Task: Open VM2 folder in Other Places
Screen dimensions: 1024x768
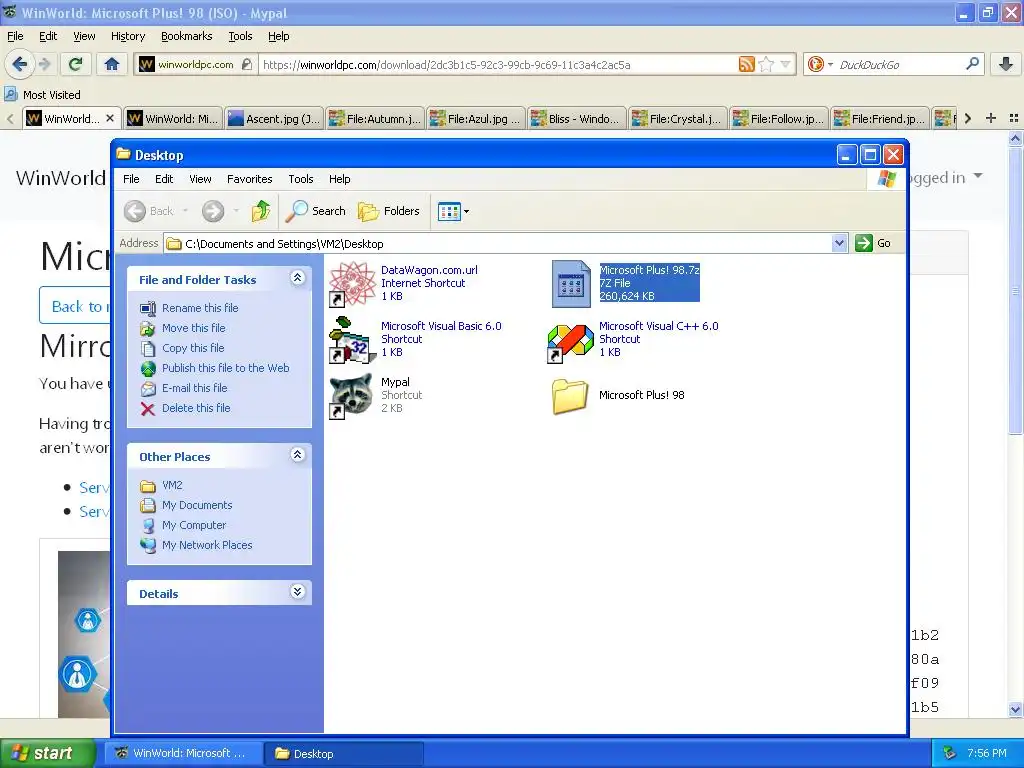Action: tap(172, 485)
